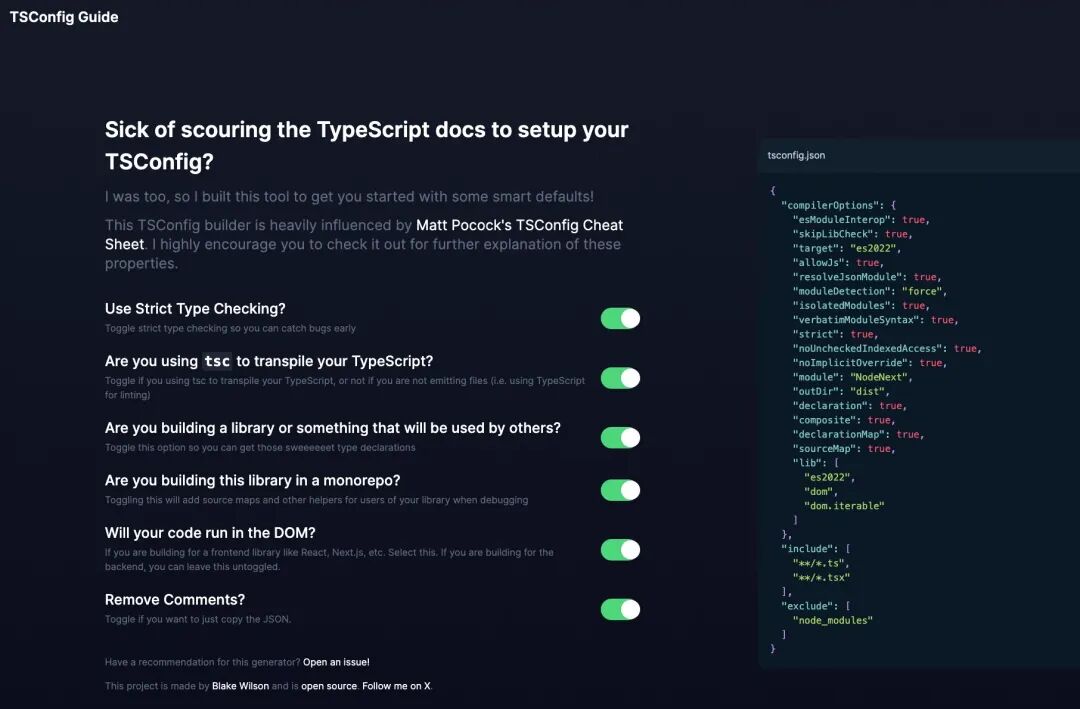Toggle the Use Strict Type Checking switch
1080x709 pixels.
[x=620, y=318]
